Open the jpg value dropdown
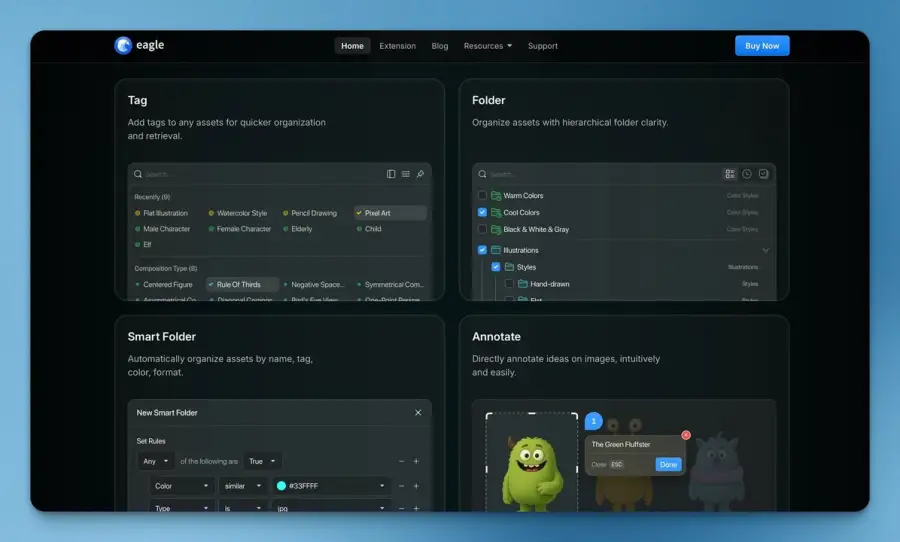The height and width of the screenshot is (542, 900). 331,507
